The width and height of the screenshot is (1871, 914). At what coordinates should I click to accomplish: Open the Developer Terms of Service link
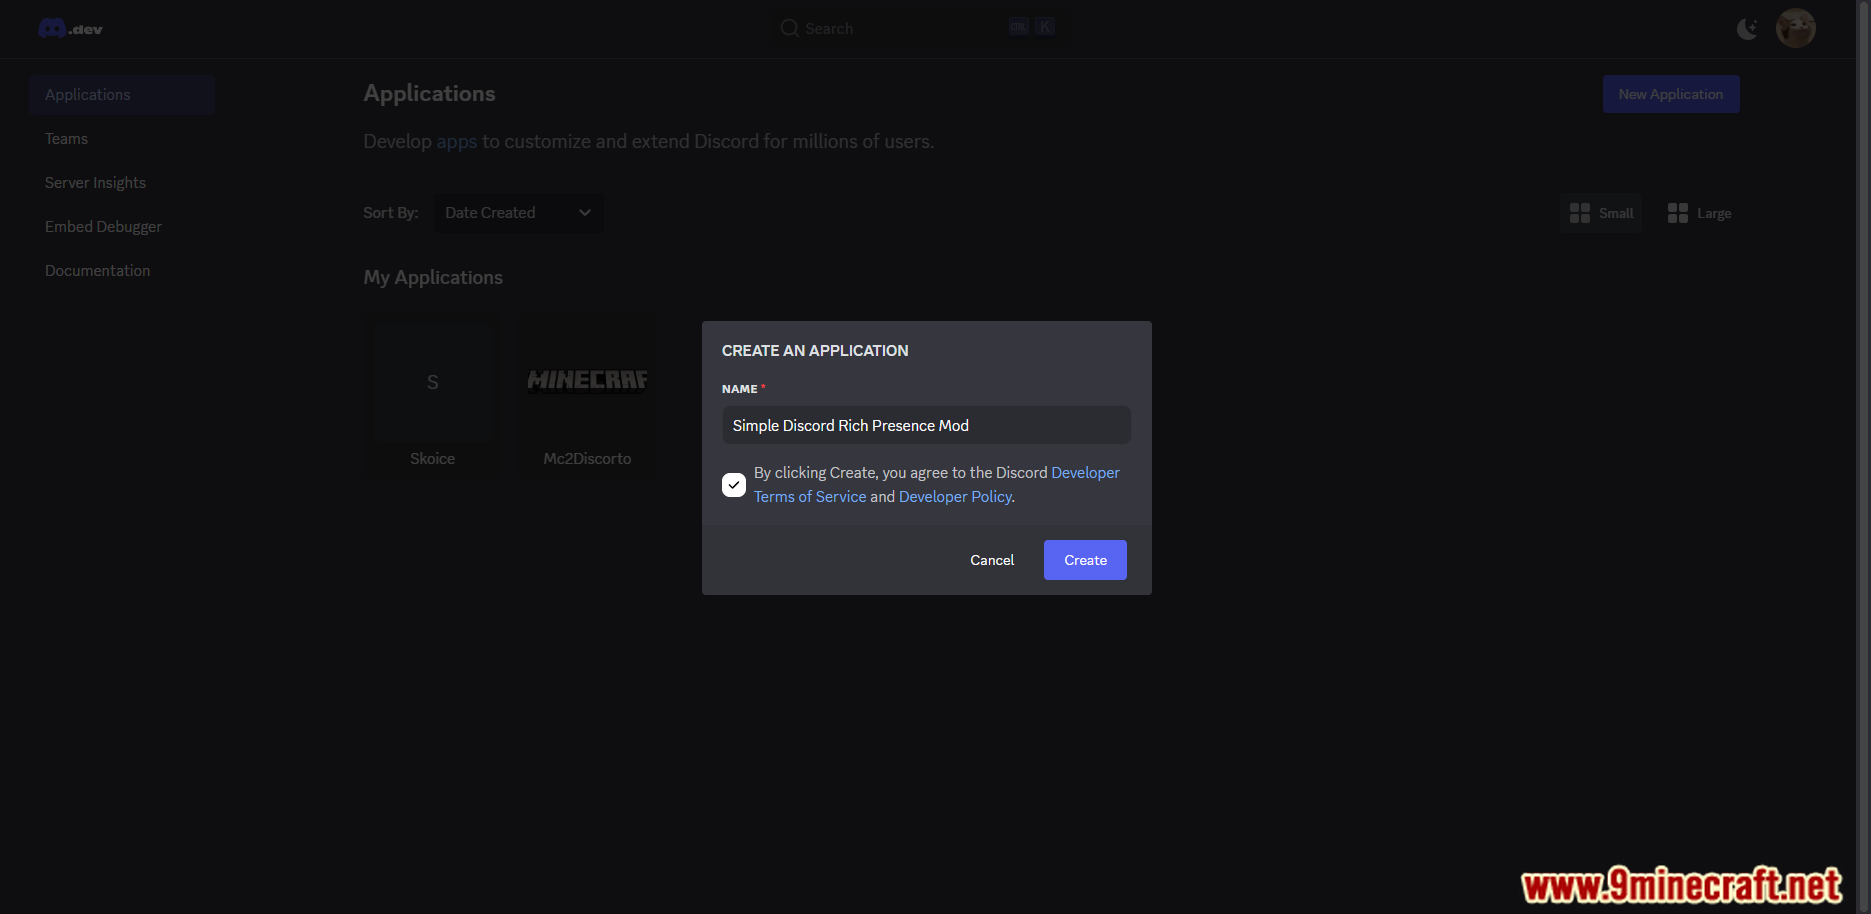pos(936,484)
